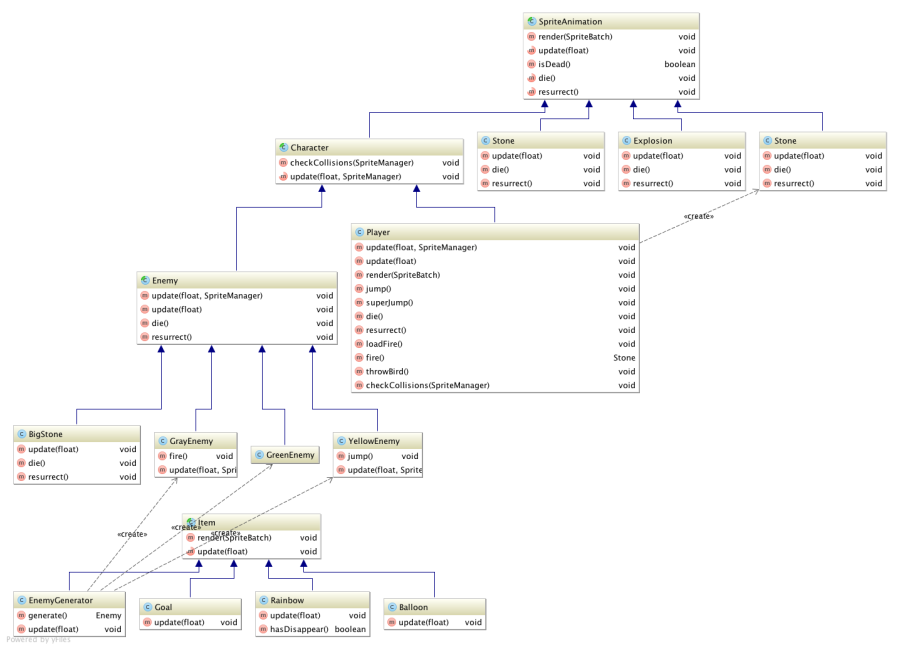This screenshot has width=900, height=649.
Task: Click the method icon beside loadFire()
Action: pos(359,344)
